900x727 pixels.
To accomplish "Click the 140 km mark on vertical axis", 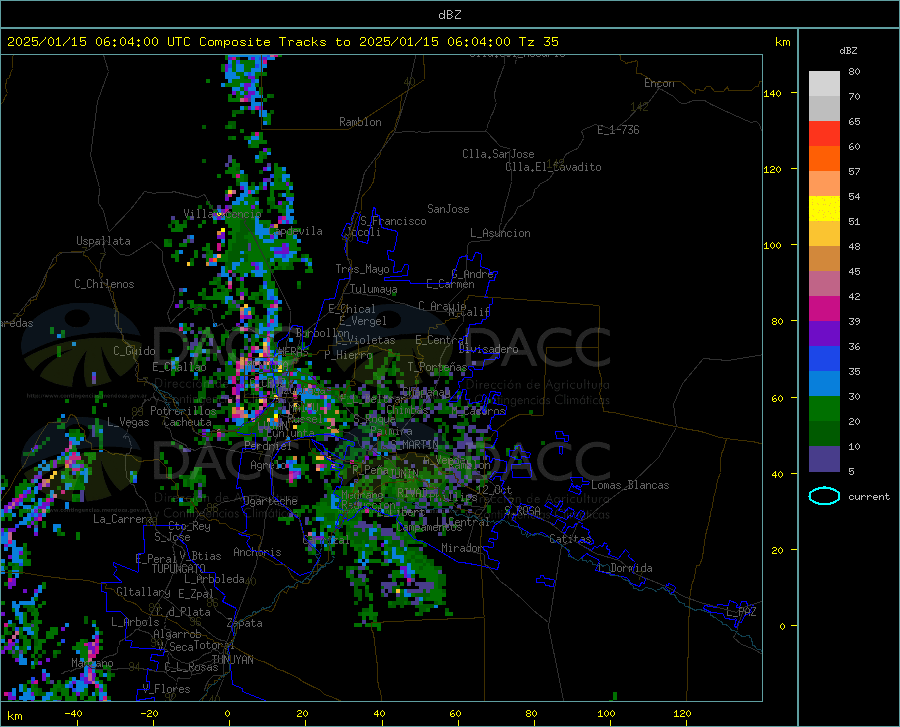I will pos(772,93).
